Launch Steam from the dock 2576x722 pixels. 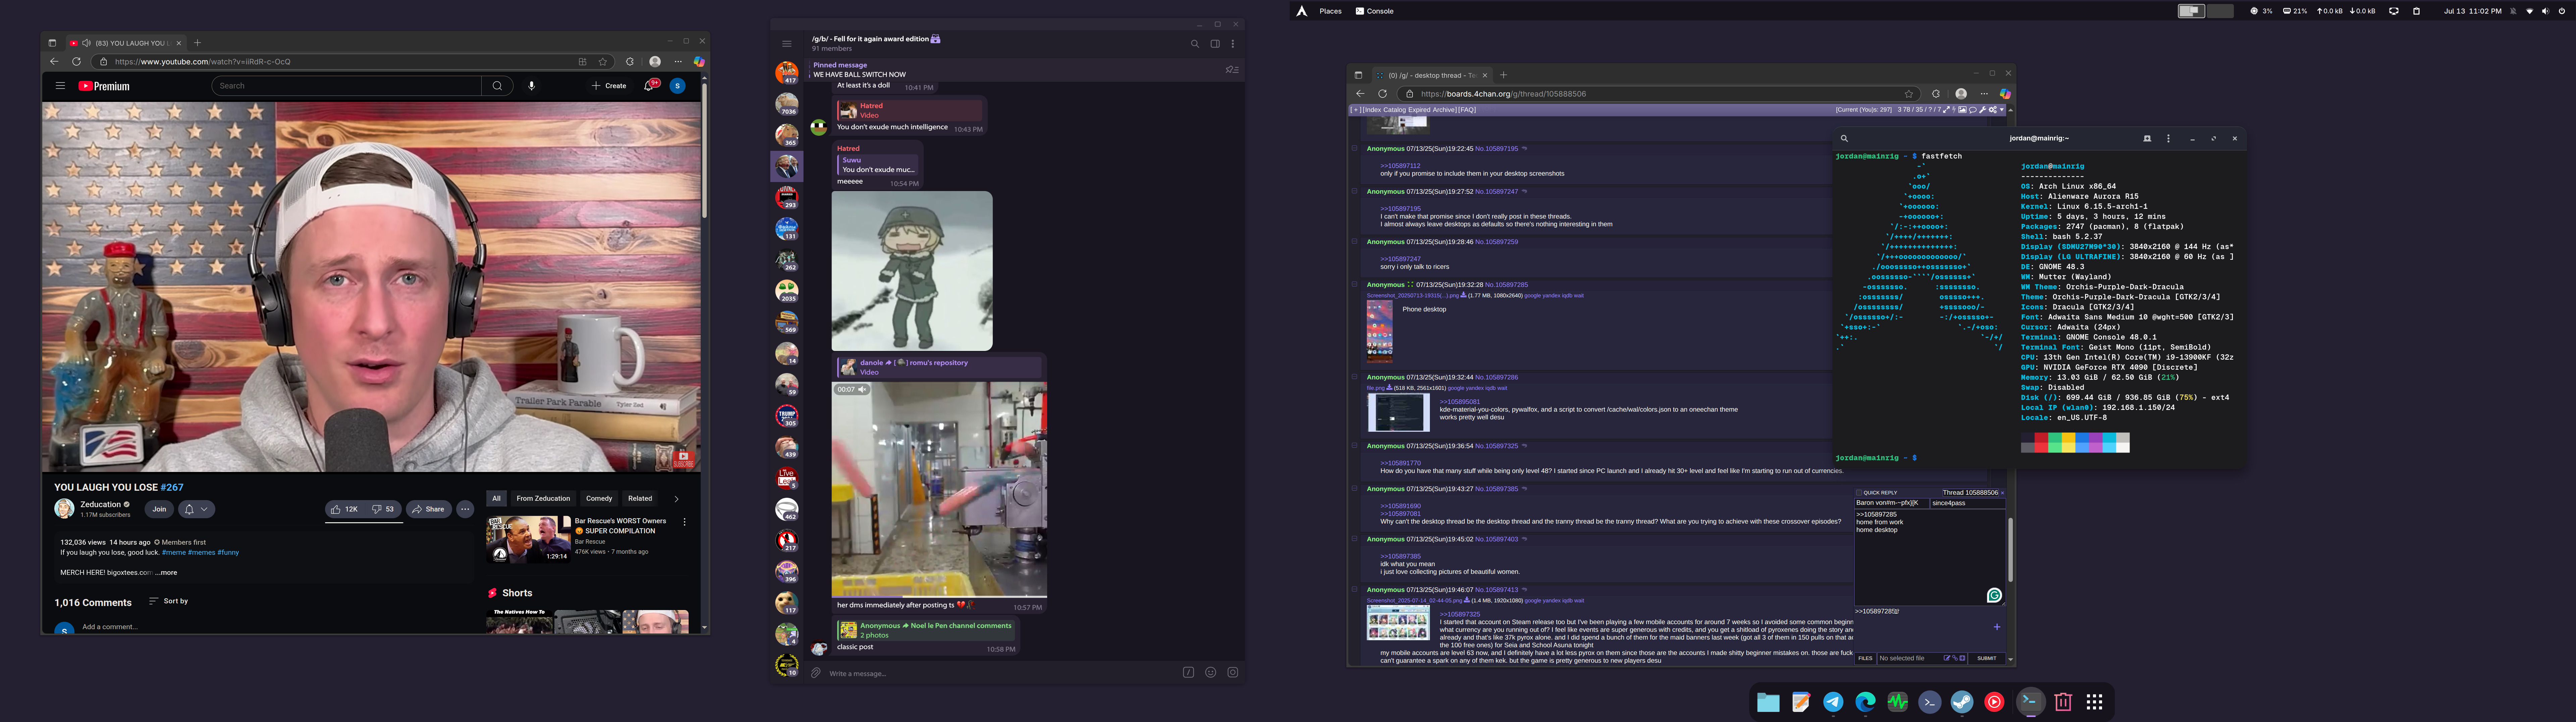pyautogui.click(x=1962, y=702)
